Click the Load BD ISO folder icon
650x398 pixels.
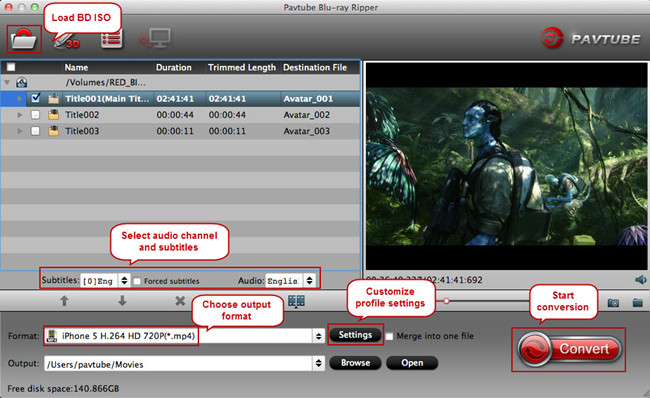click(x=24, y=39)
